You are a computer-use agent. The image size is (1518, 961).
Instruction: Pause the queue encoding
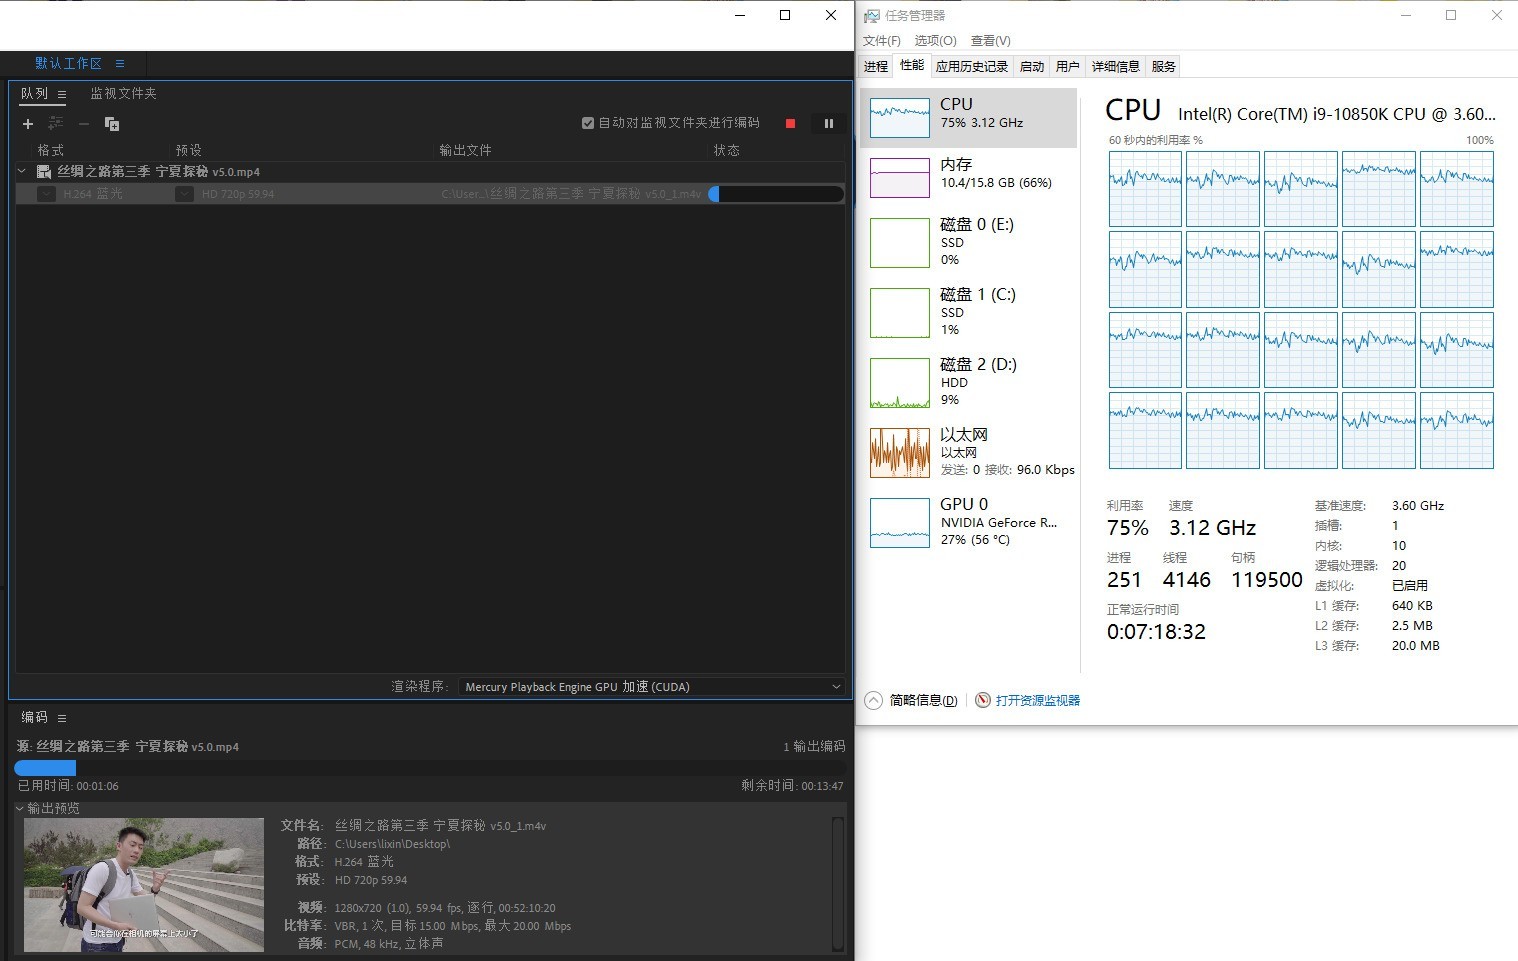click(x=828, y=124)
